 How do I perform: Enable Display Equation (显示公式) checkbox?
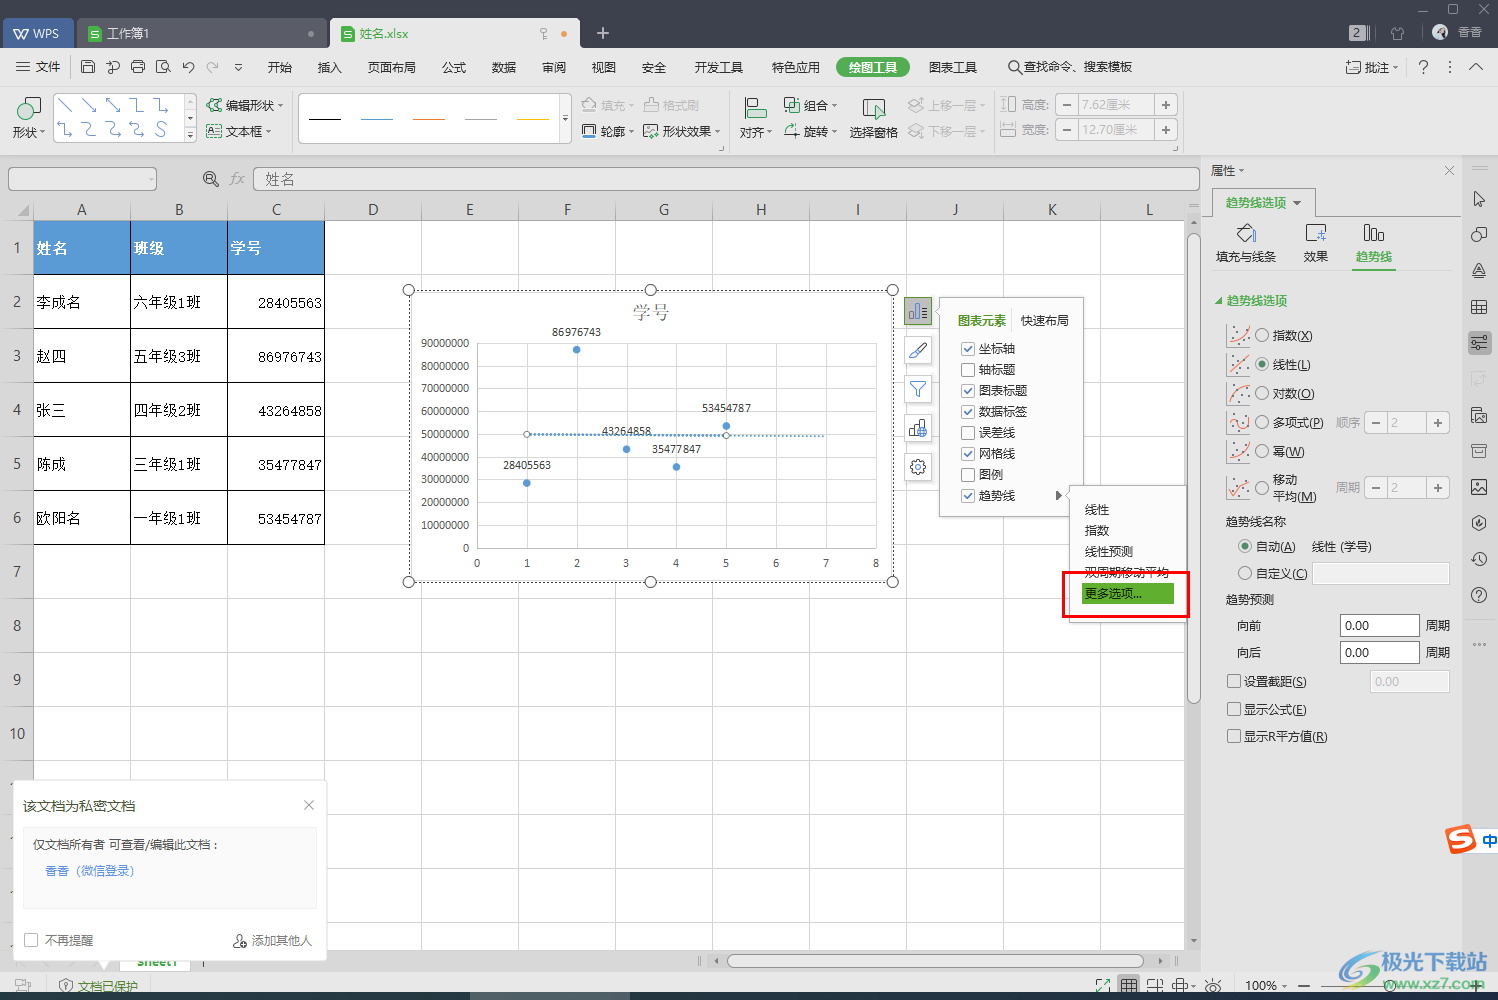tap(1234, 709)
